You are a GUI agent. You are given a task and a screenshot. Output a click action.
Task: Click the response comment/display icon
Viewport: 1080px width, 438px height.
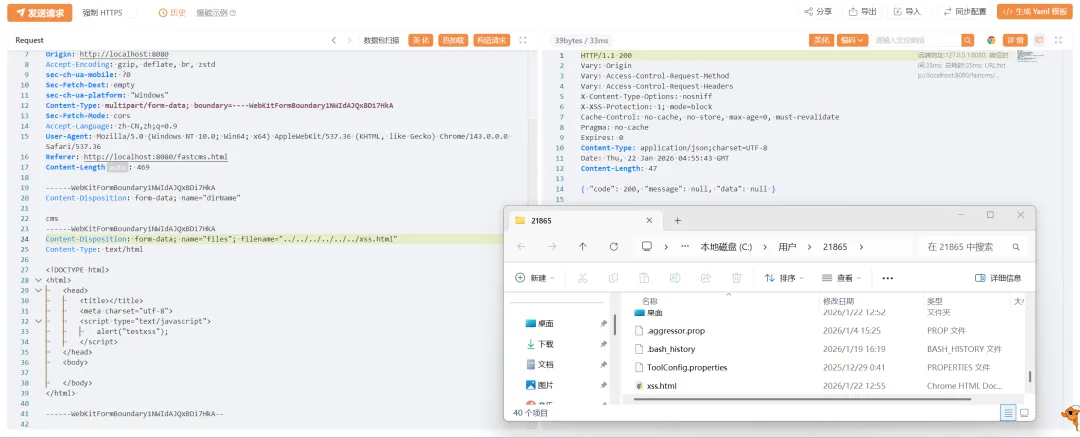pyautogui.click(x=1039, y=40)
